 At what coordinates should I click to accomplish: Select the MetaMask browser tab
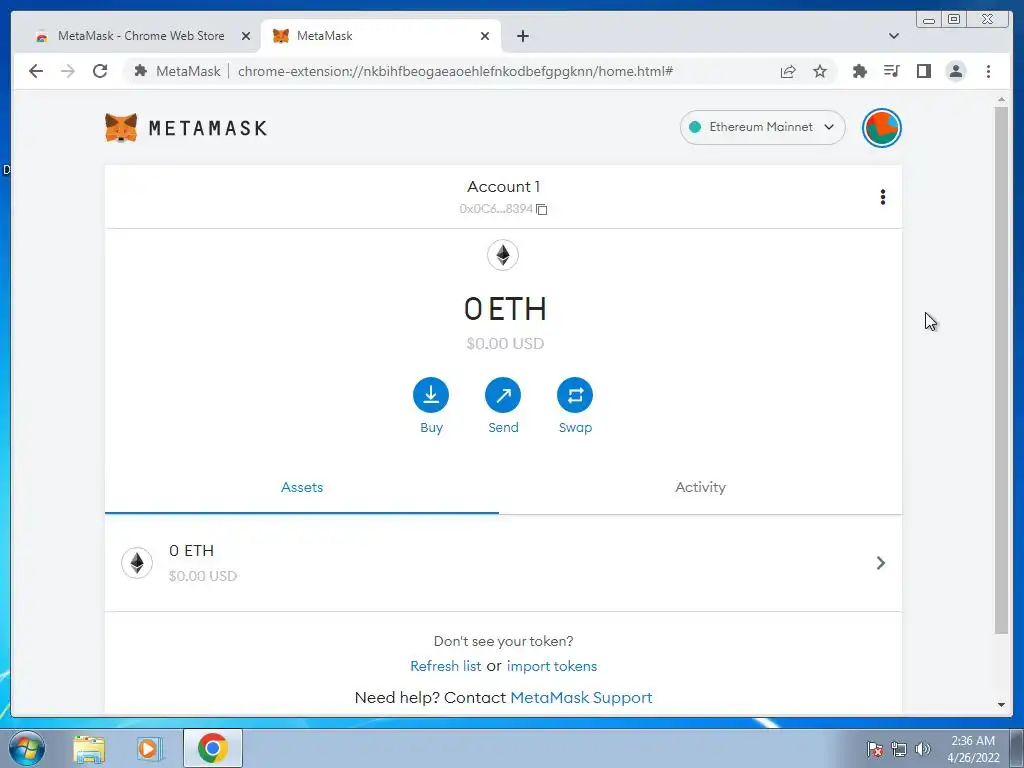tap(380, 36)
